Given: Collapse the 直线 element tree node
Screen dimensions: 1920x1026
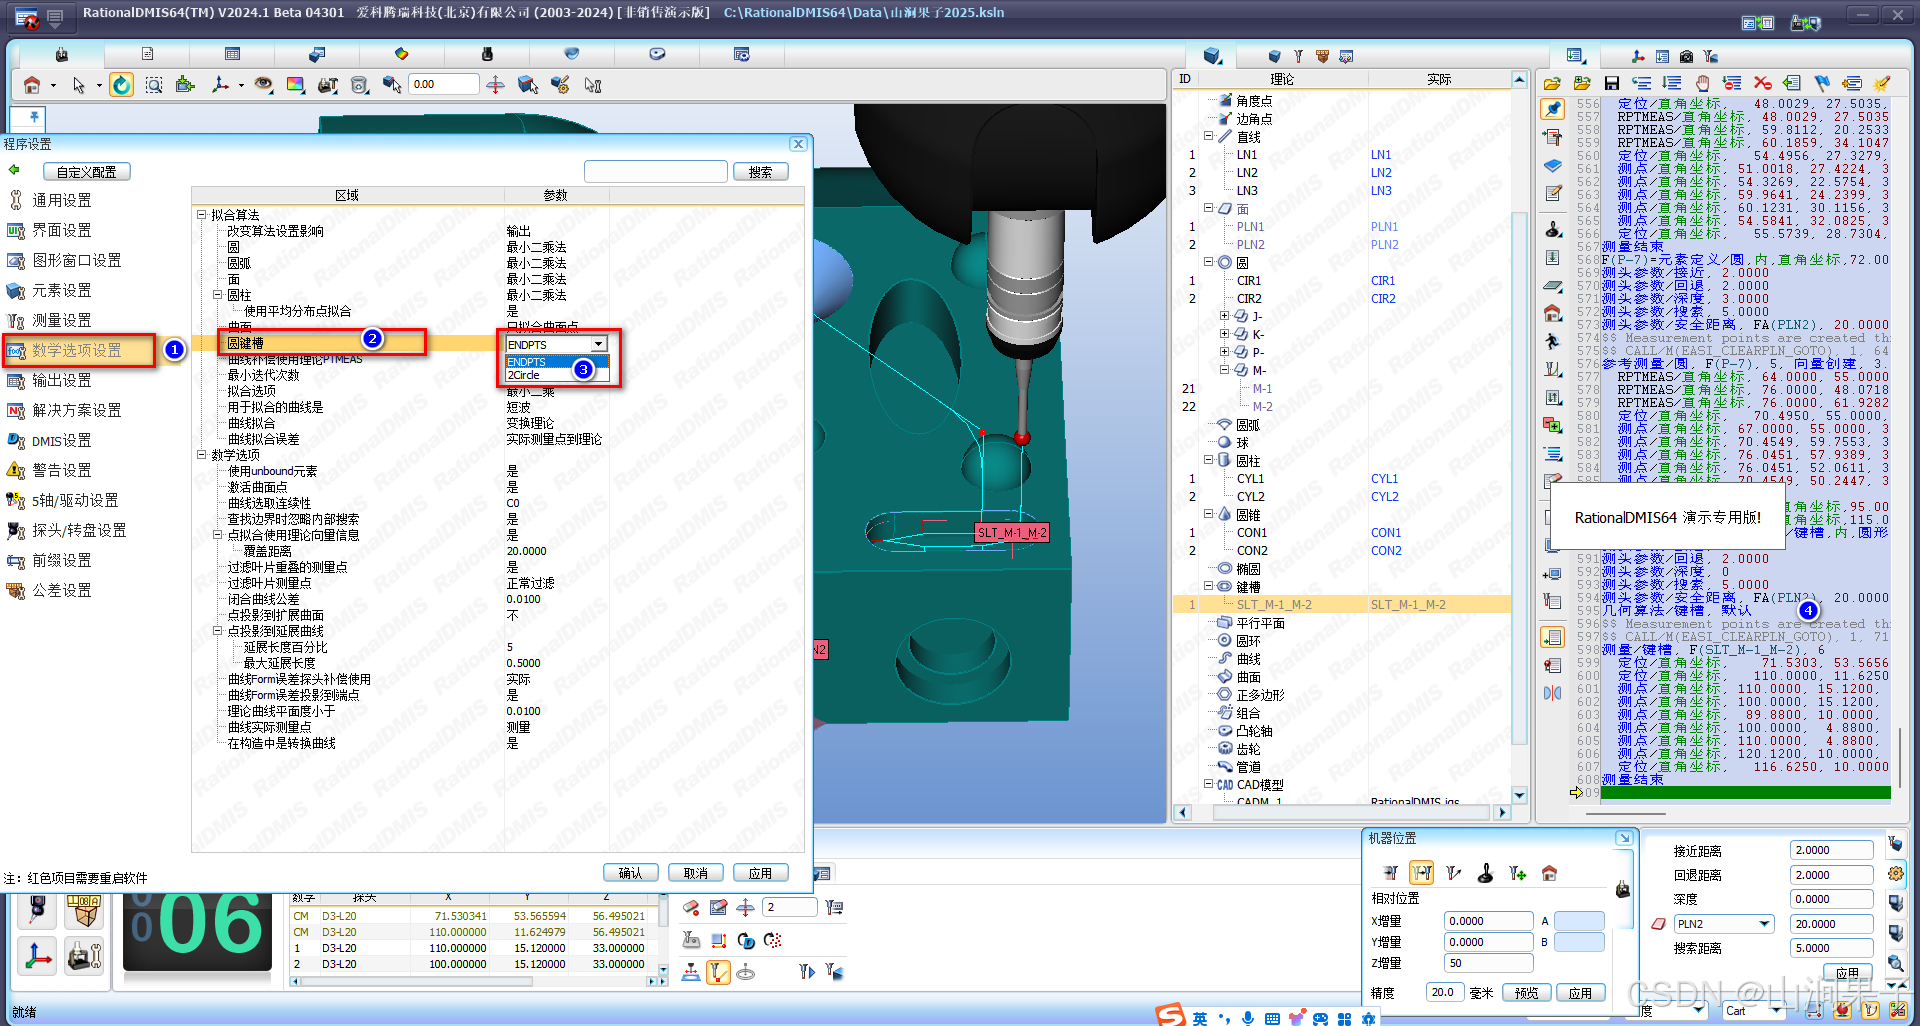Looking at the screenshot, I should 1208,136.
